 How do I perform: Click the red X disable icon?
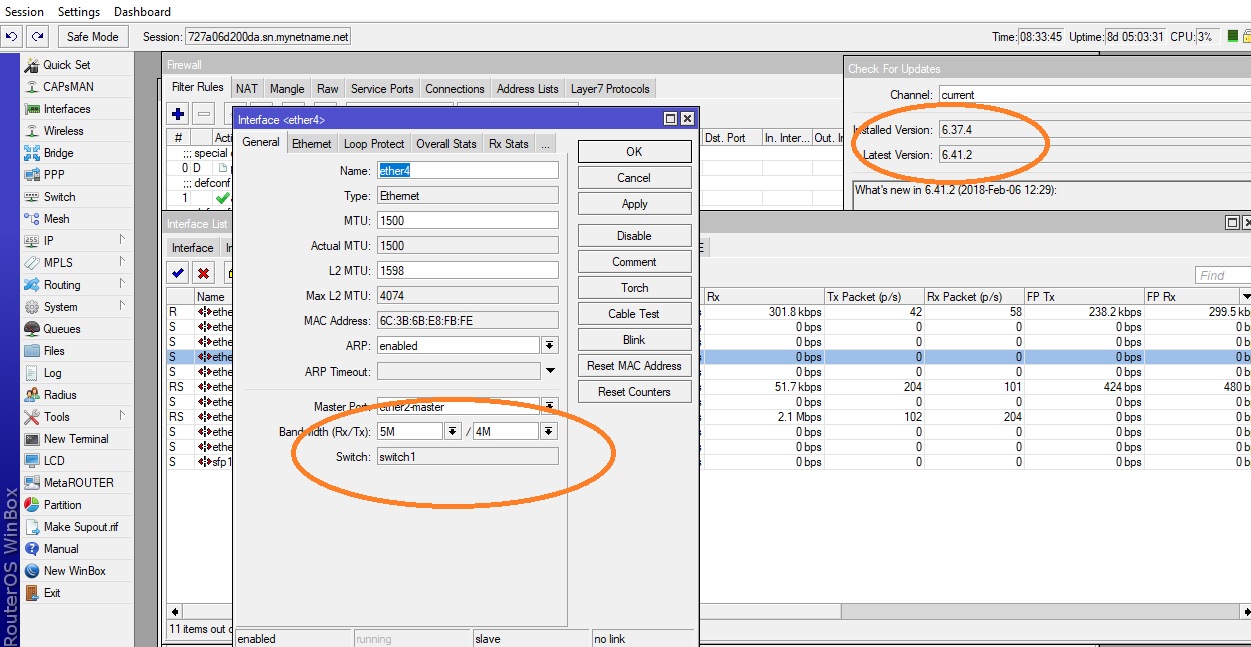coord(204,272)
